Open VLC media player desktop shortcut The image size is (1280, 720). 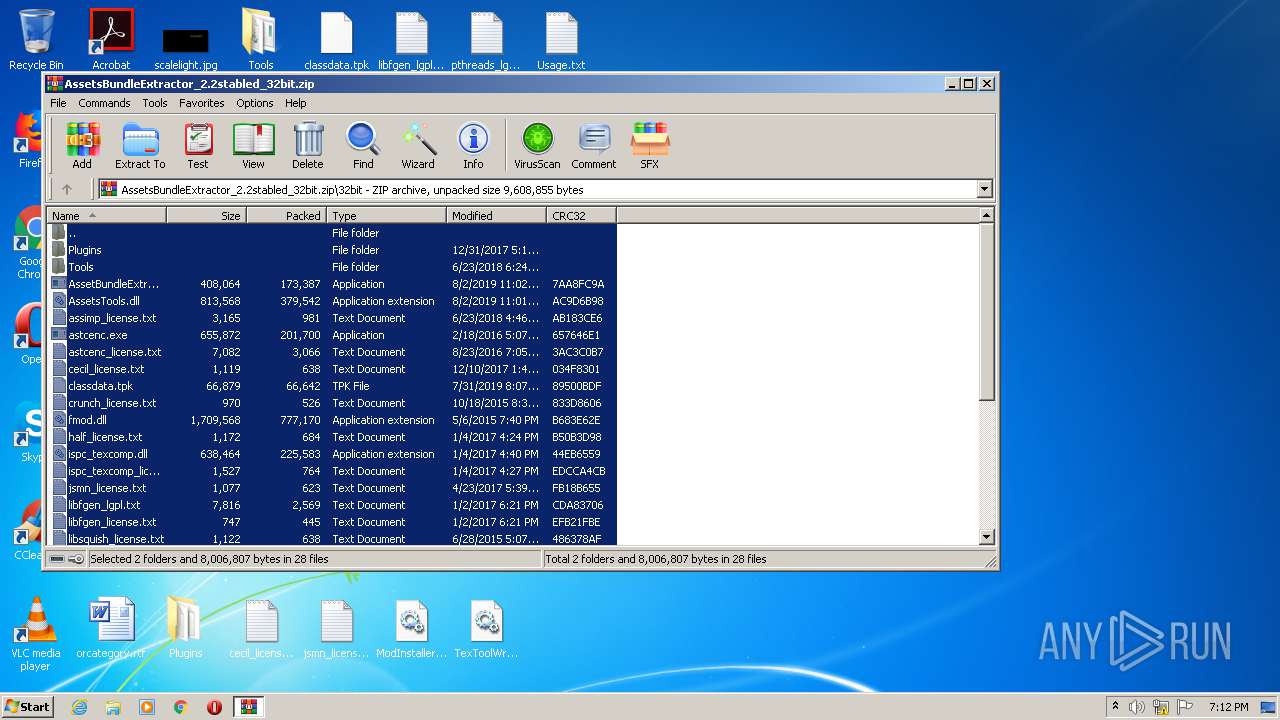36,634
